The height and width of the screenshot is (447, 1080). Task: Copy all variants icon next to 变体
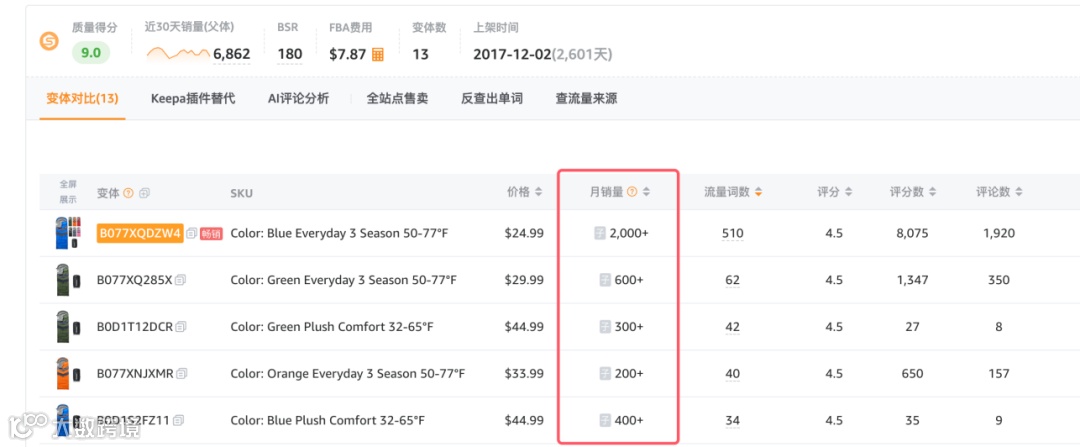(x=144, y=194)
